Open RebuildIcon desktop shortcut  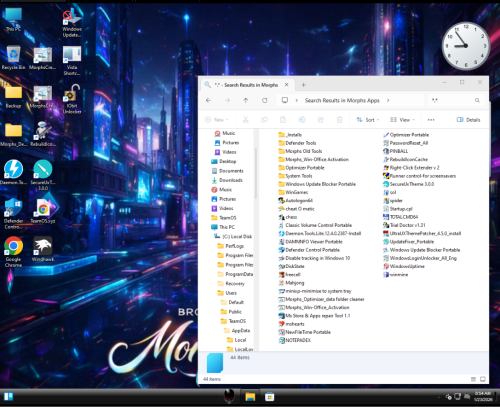point(43,134)
